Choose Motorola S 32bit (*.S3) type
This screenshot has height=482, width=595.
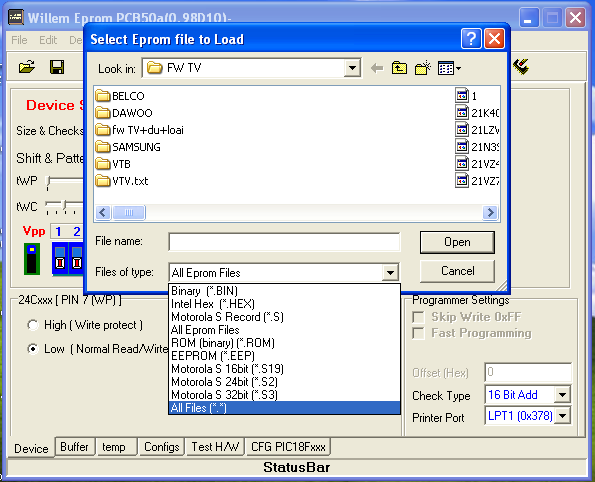[x=284, y=395]
